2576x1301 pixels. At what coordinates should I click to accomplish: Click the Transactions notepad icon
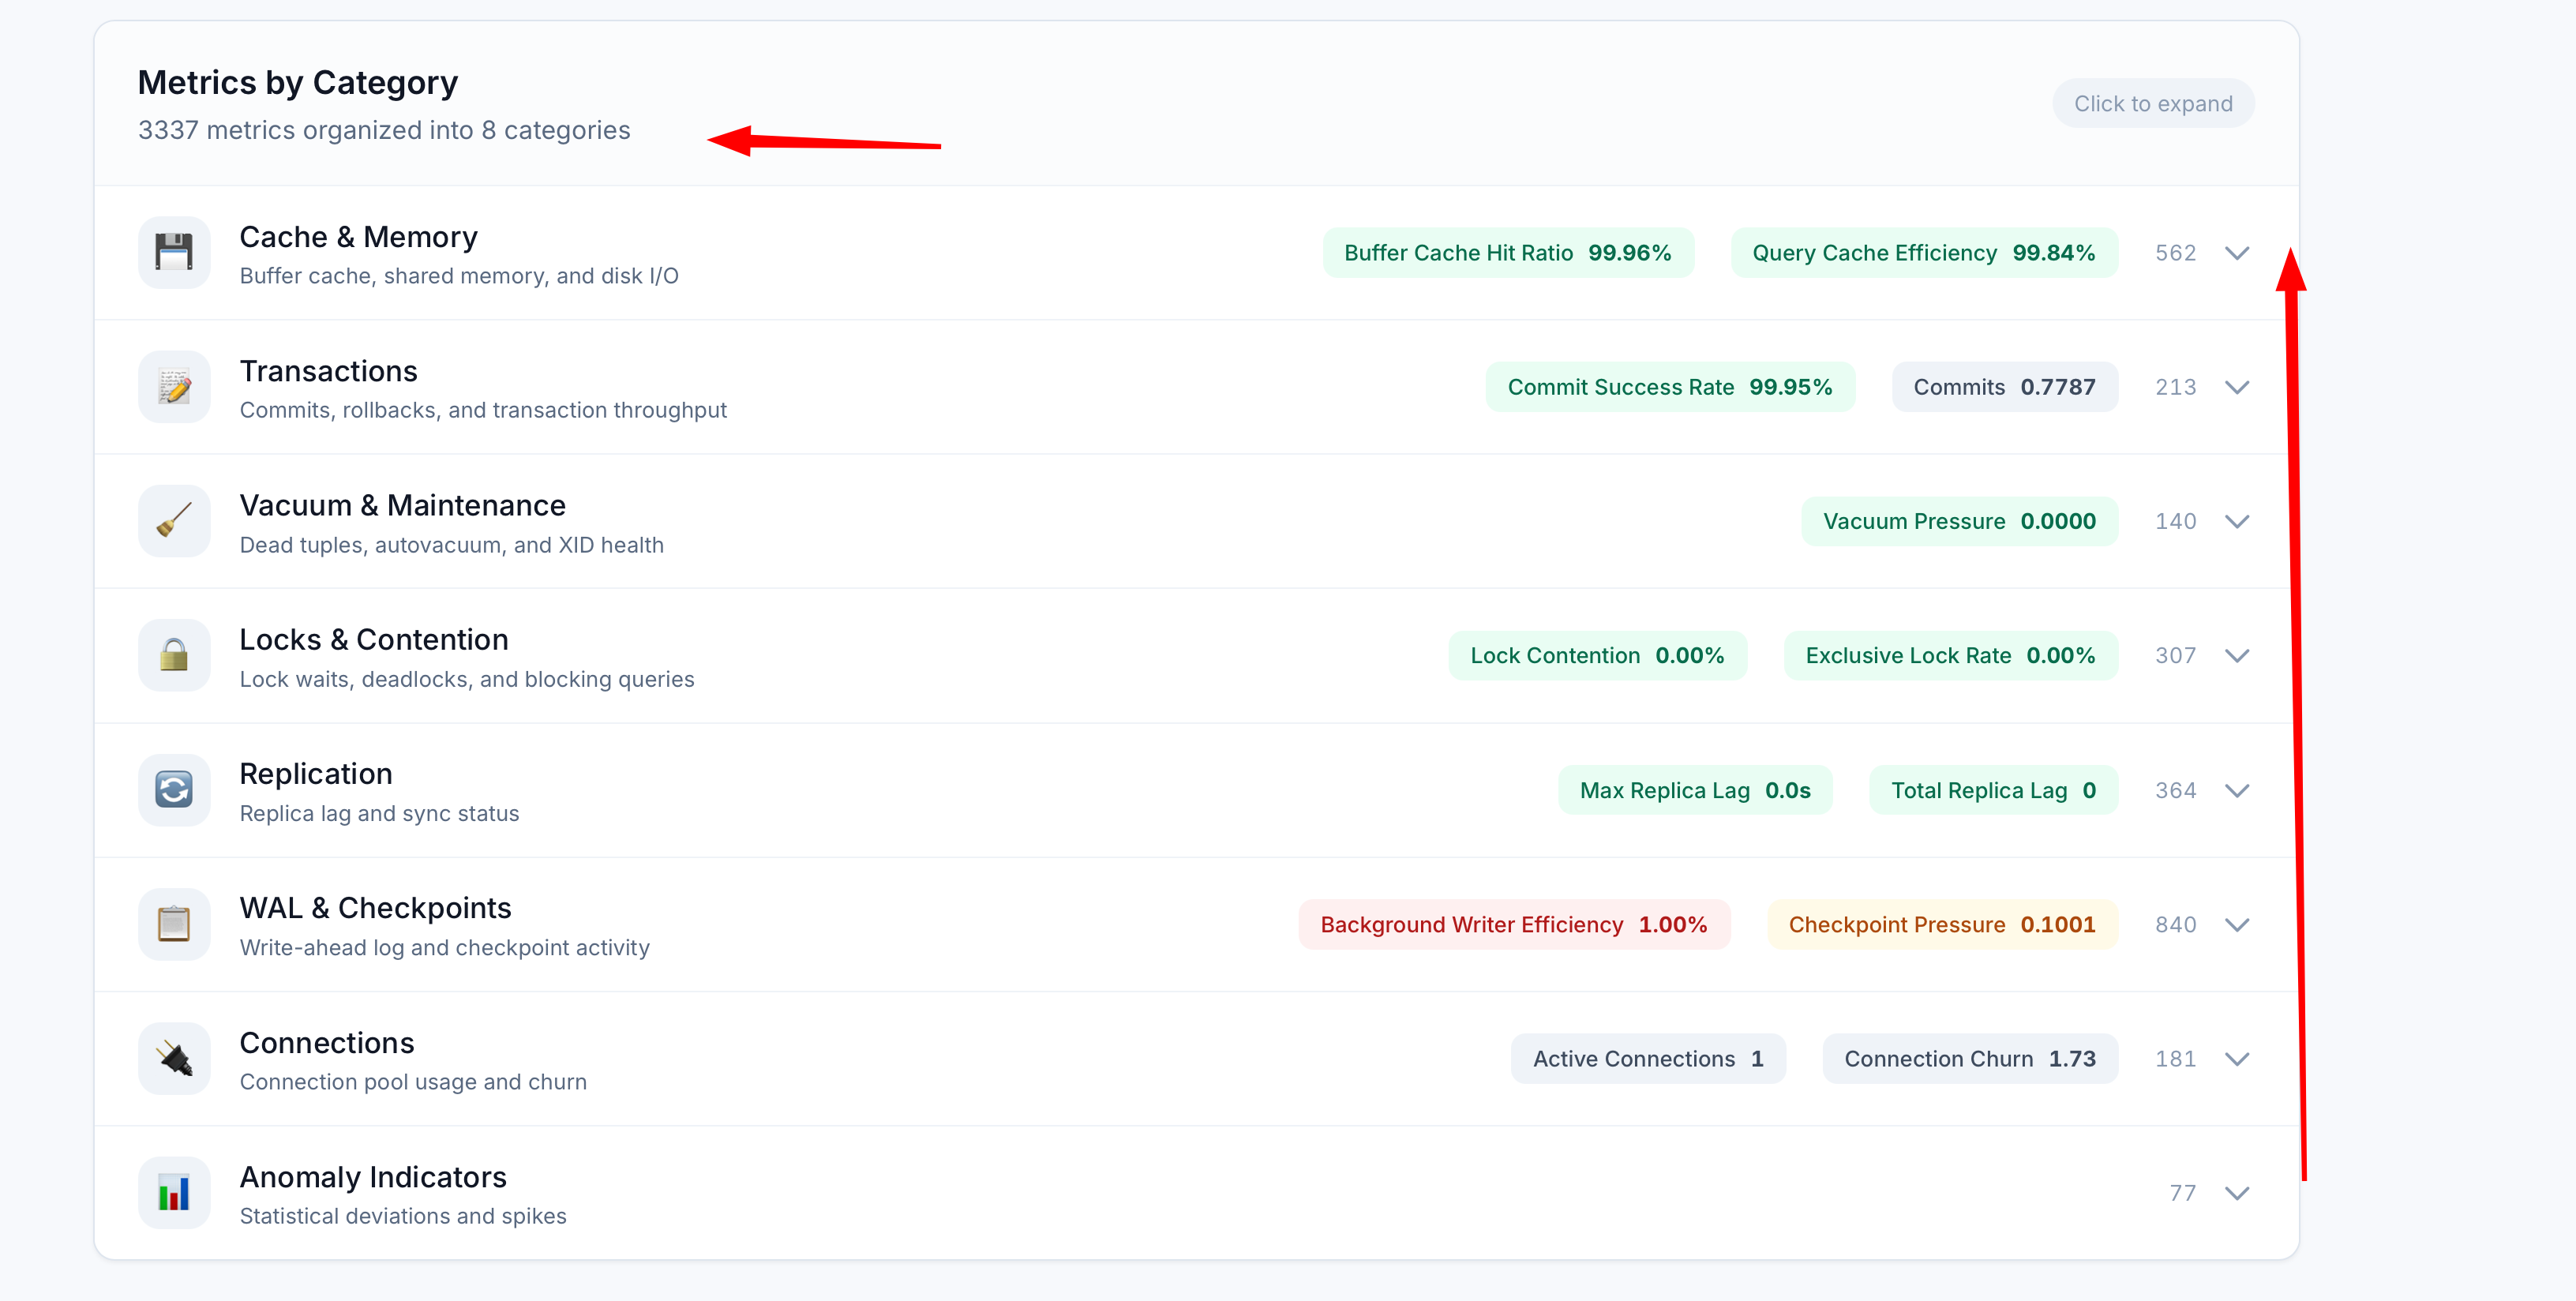tap(174, 387)
